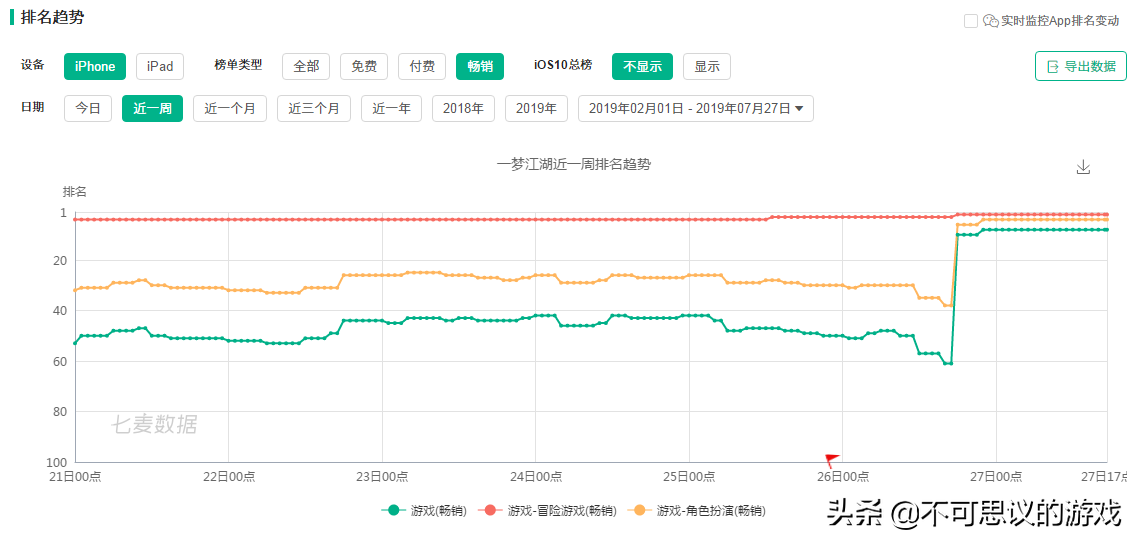Viewport: 1138px width, 544px height.
Task: Select the iPhone device option
Action: tap(95, 67)
